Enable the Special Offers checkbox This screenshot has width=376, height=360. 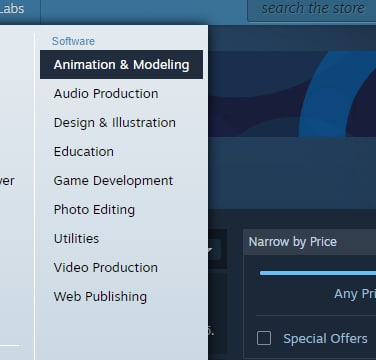tap(264, 338)
